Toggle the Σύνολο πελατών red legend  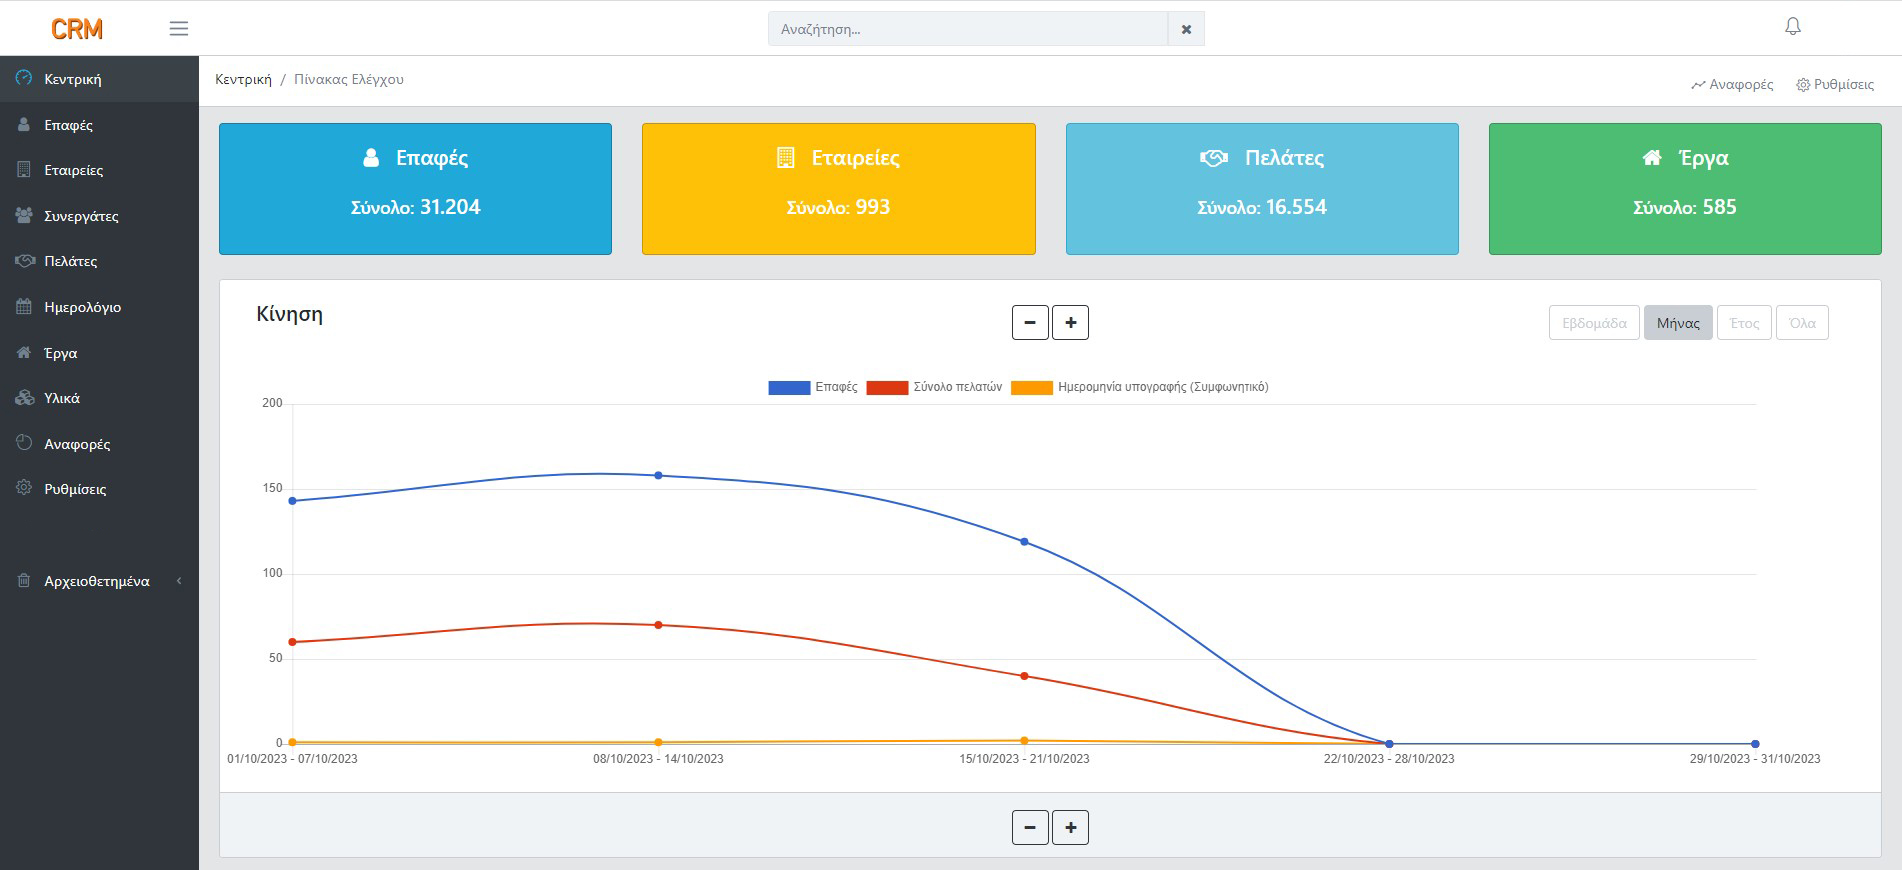tap(934, 387)
